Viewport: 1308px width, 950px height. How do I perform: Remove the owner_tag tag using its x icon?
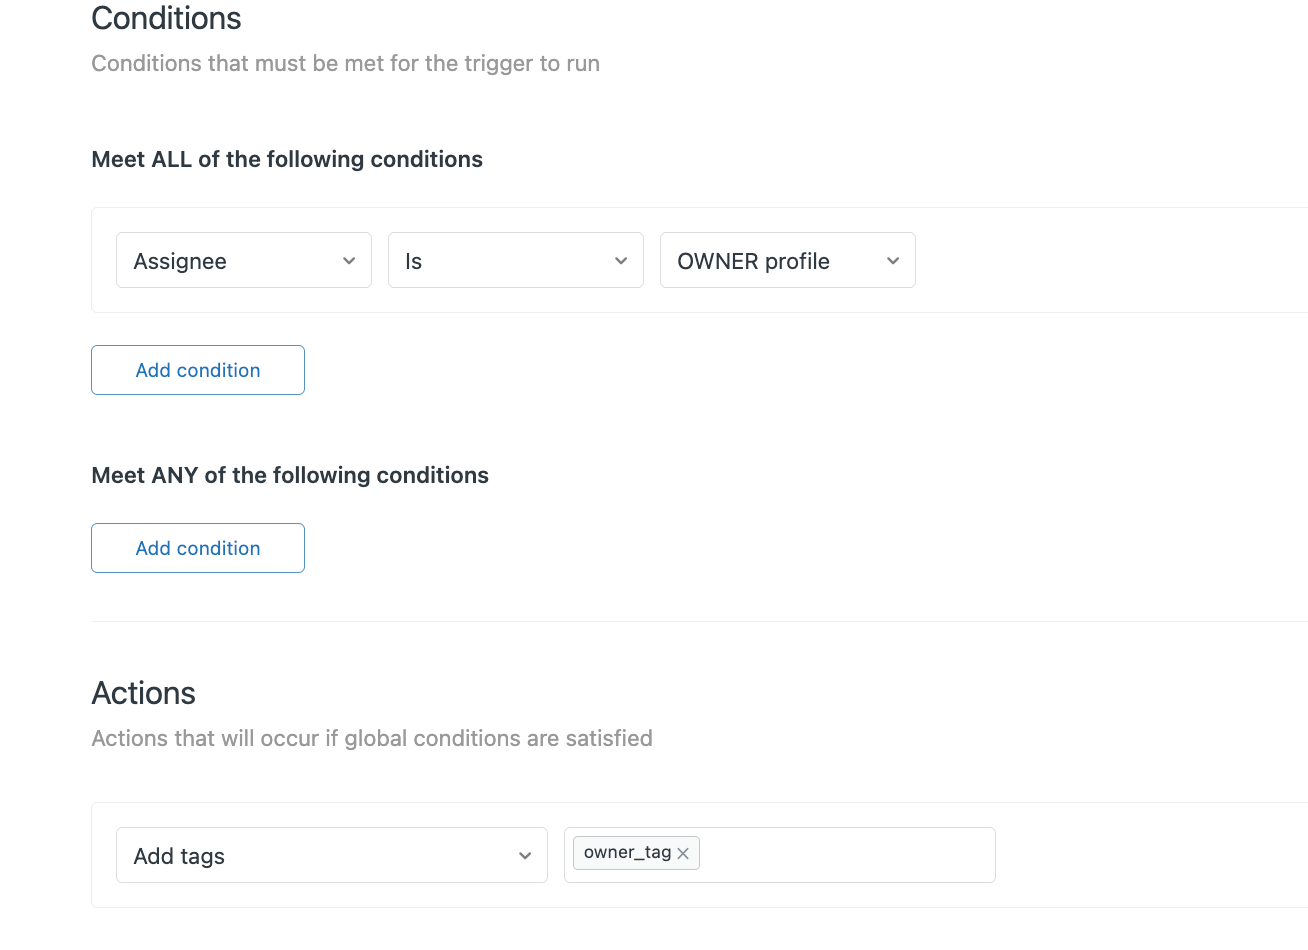coord(683,853)
